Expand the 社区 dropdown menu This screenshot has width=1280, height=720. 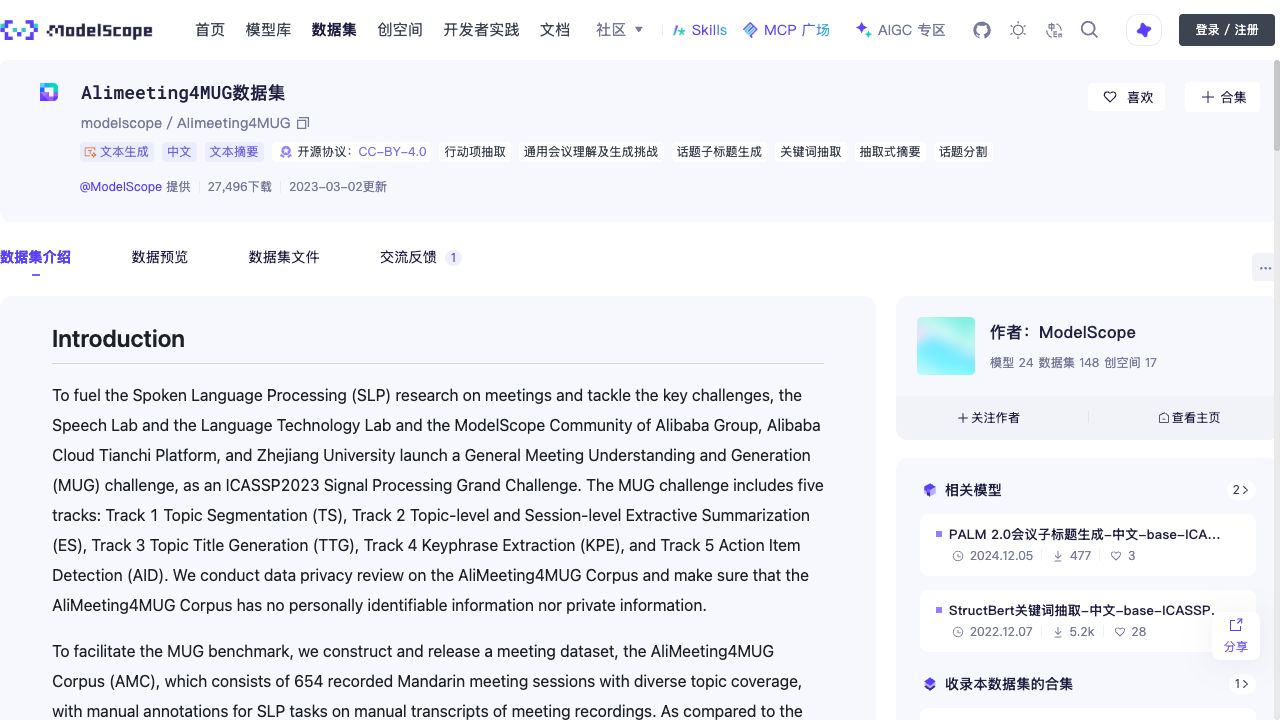620,30
